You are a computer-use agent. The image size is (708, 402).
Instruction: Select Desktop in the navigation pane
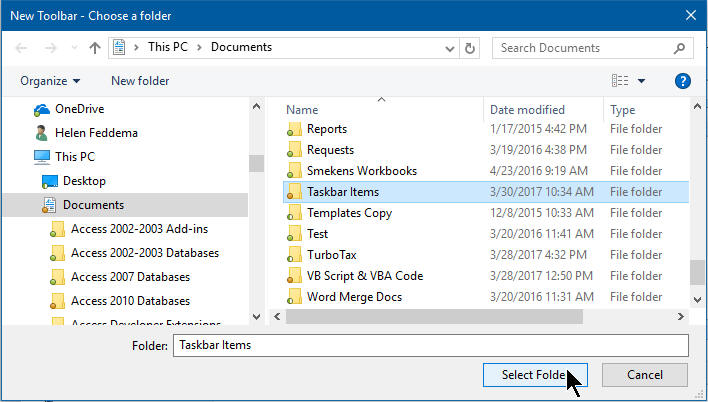tap(84, 181)
